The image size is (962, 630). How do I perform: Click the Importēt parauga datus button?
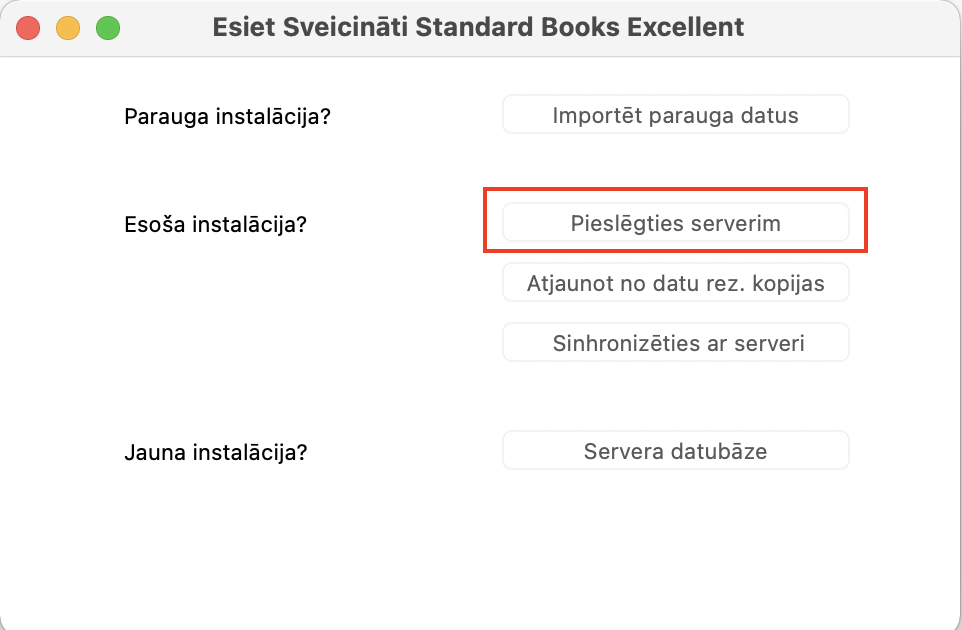tap(675, 115)
